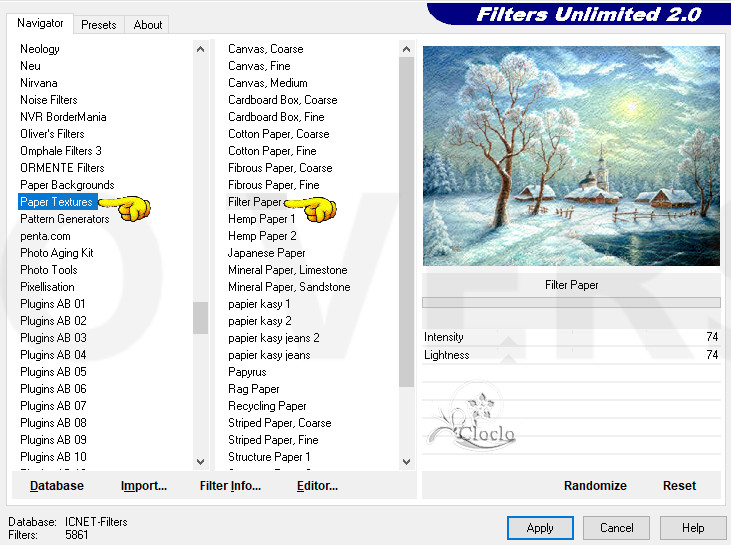Click the category list scroll-up arrow
Viewport: 731px width, 545px height.
click(200, 49)
